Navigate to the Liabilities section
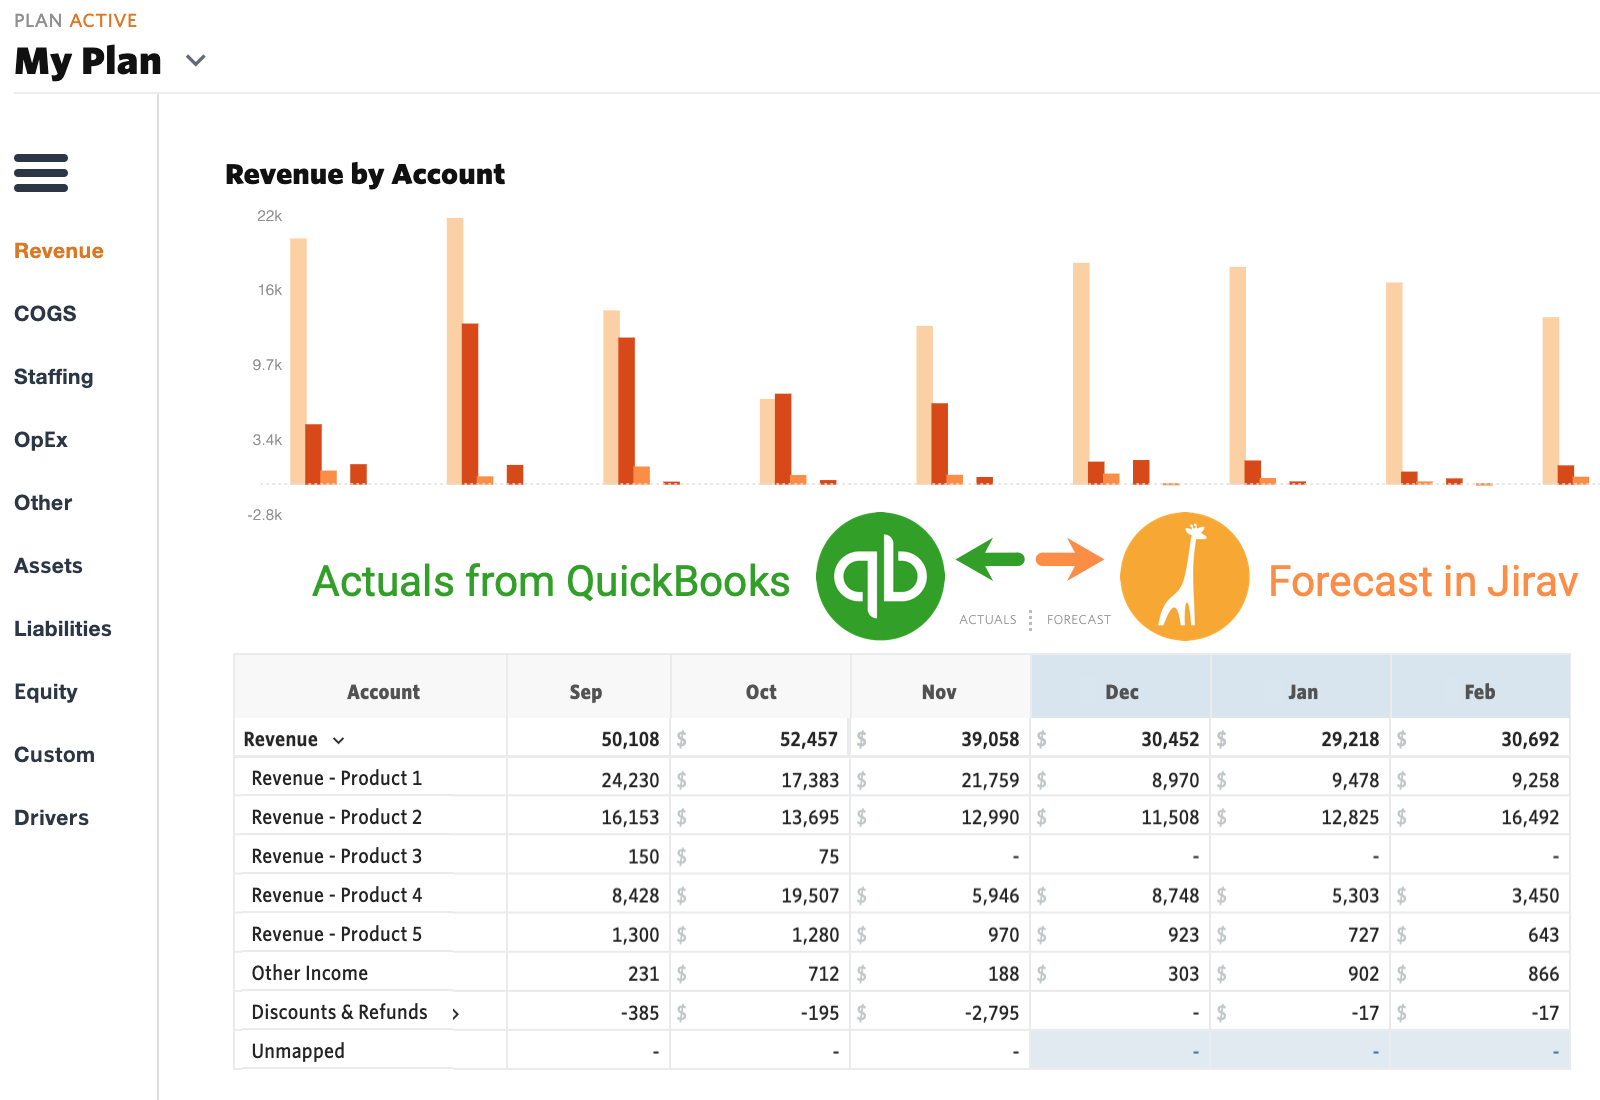This screenshot has height=1100, width=1600. click(62, 629)
